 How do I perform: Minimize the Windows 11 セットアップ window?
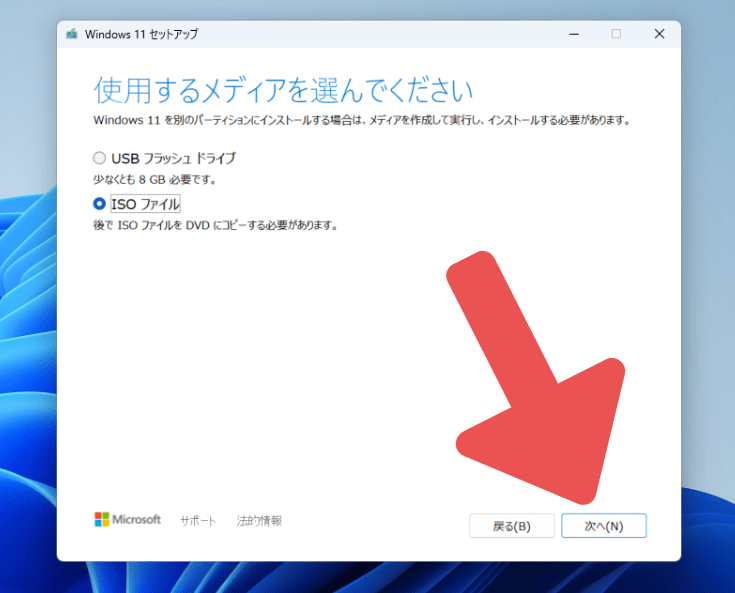tap(574, 34)
